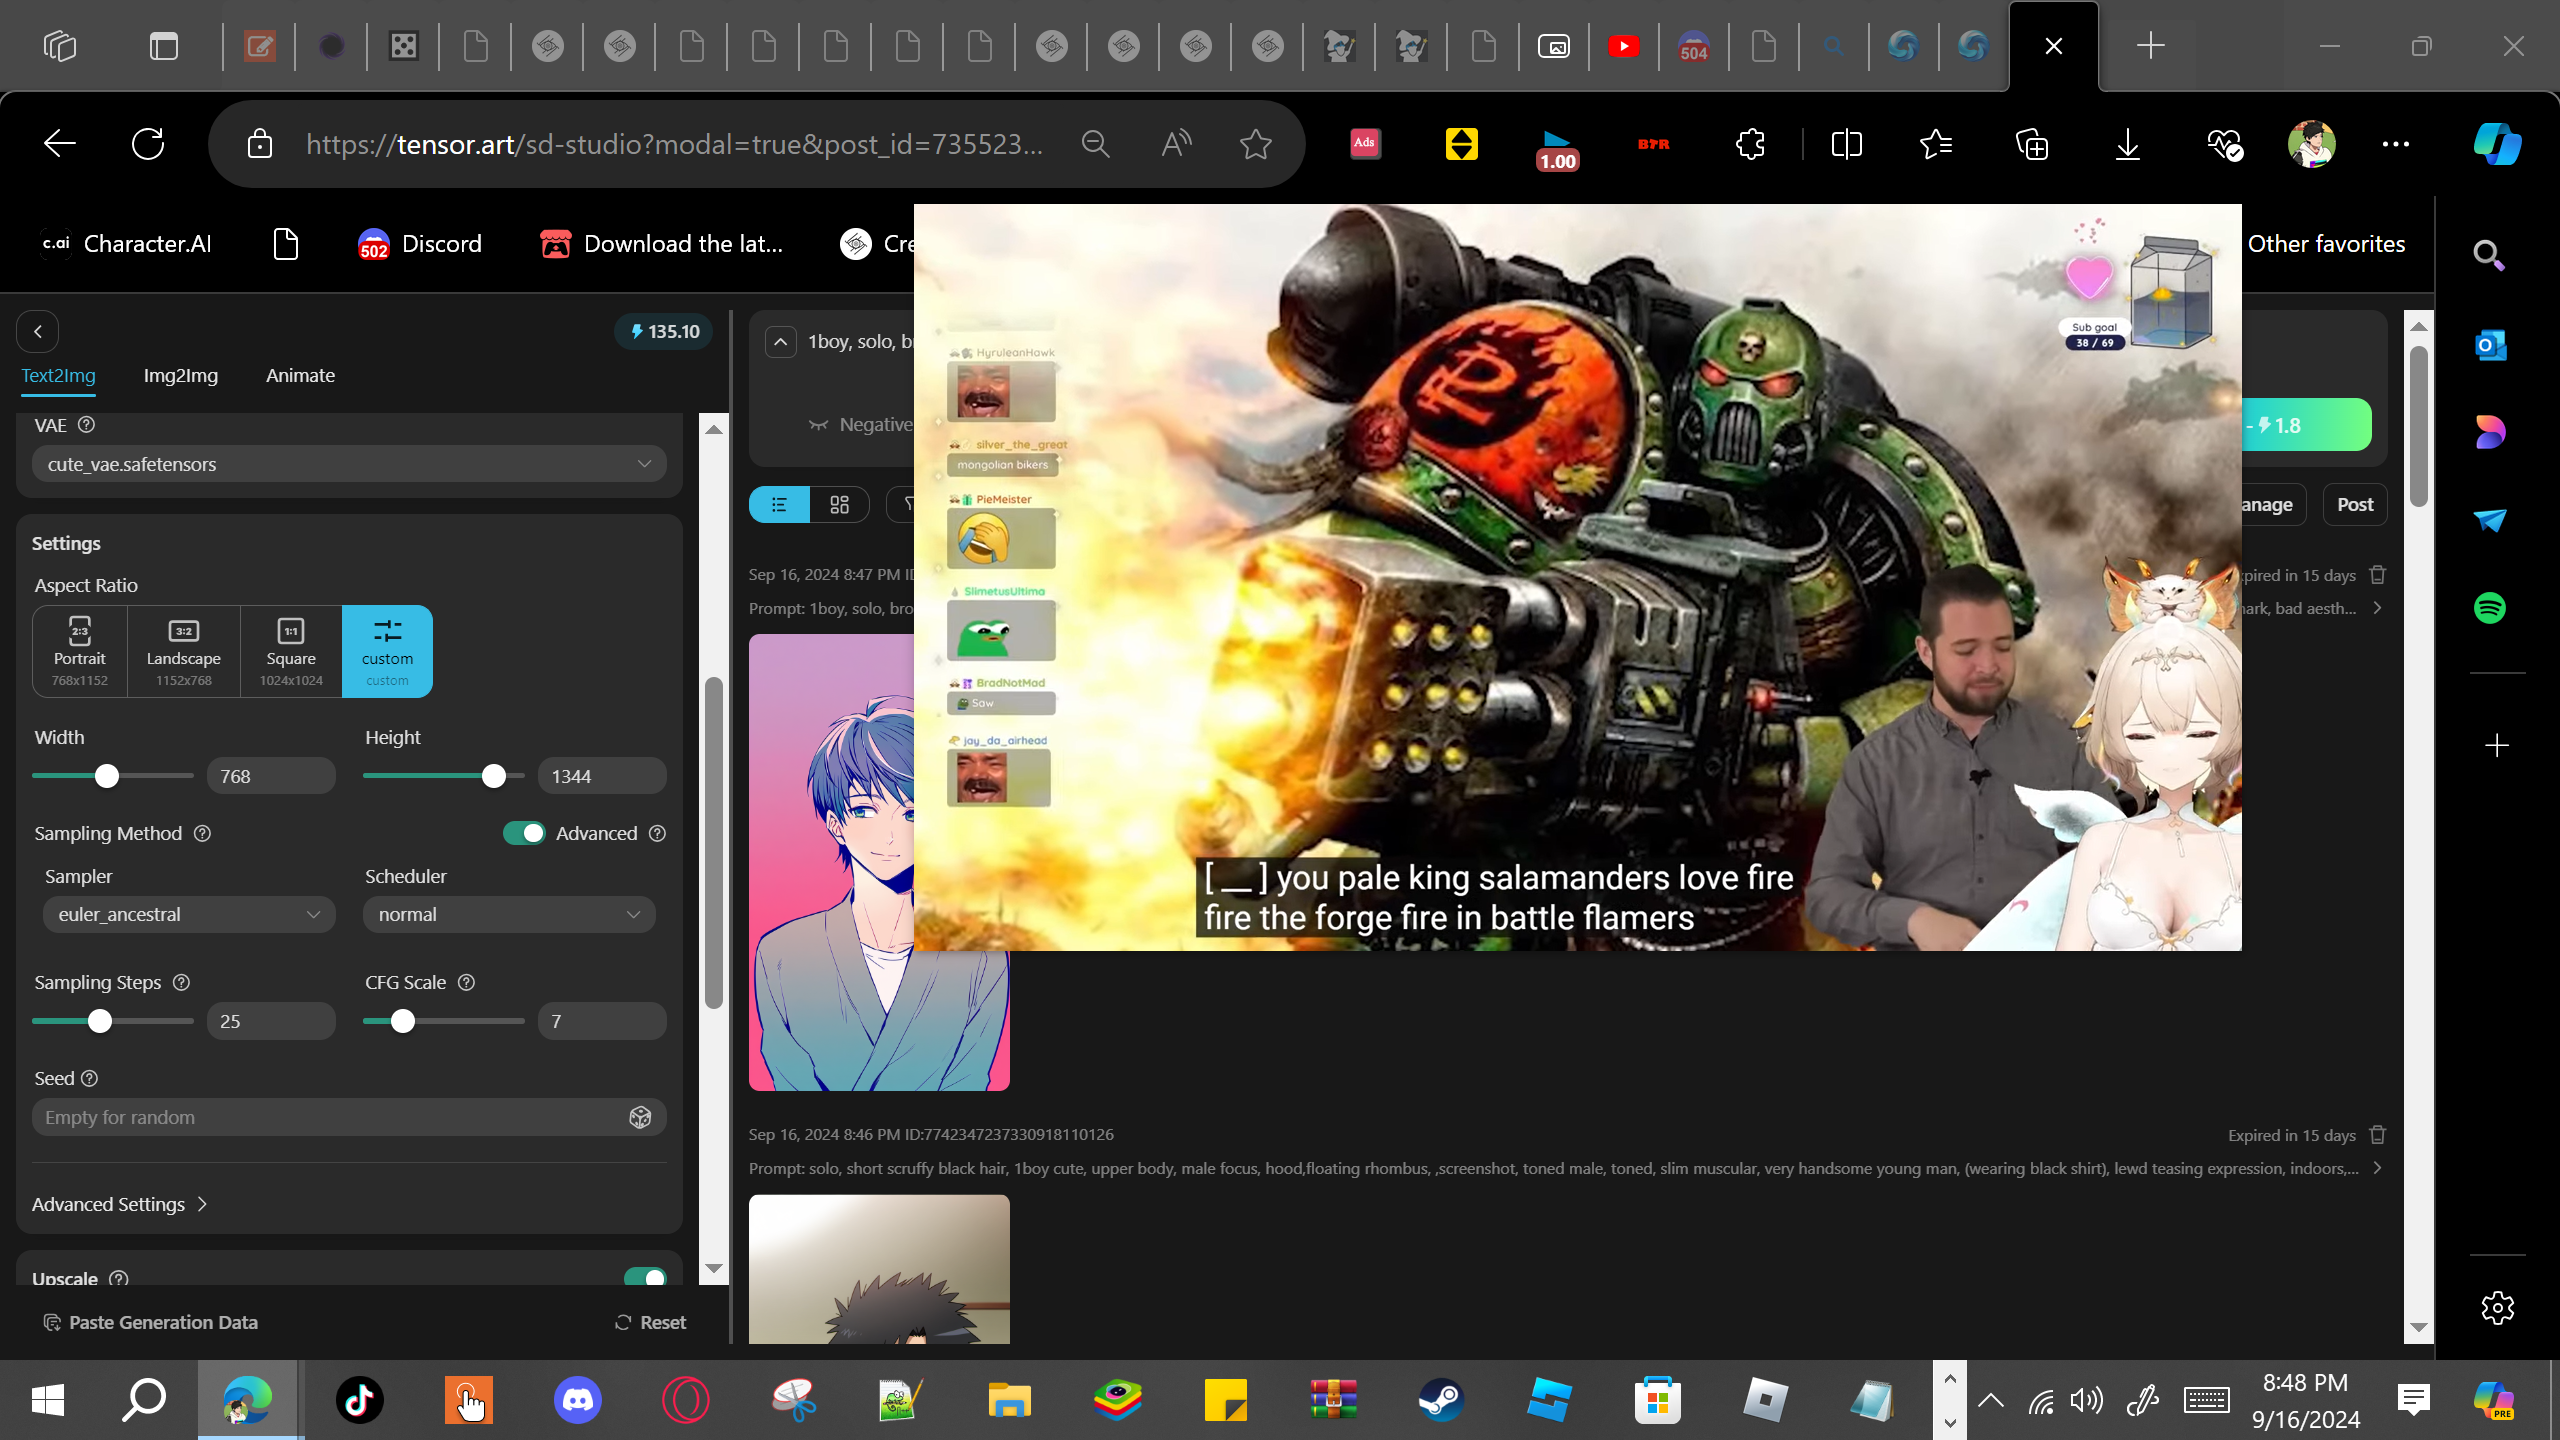Screen dimensions: 2560x1440
Task: Delete the Sep 16 8:46 PM generation
Action: (2378, 1135)
